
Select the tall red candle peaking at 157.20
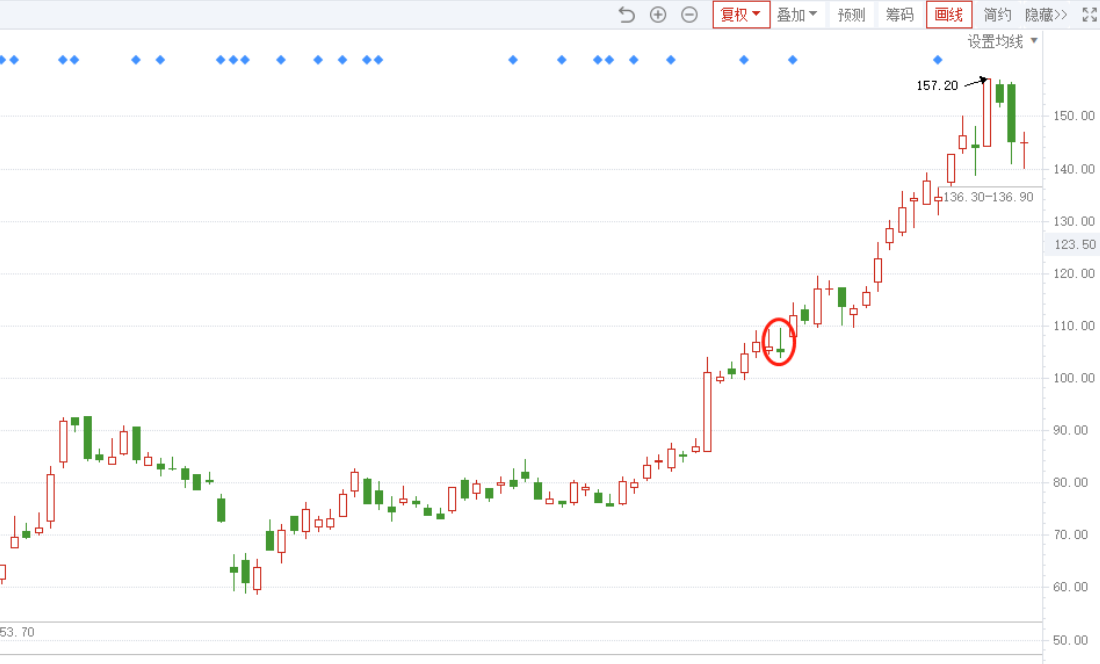pos(987,112)
